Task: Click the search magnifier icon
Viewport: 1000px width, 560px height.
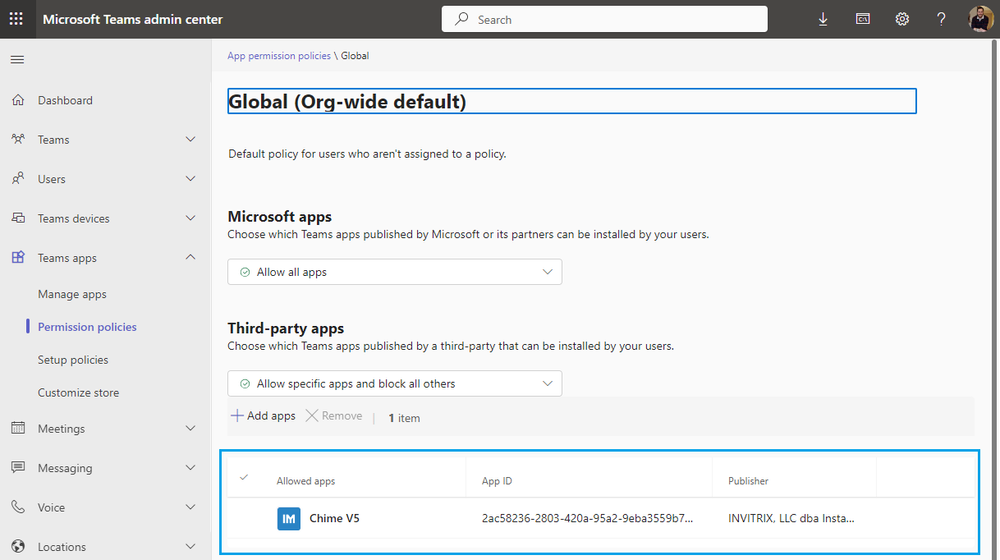Action: pos(461,19)
